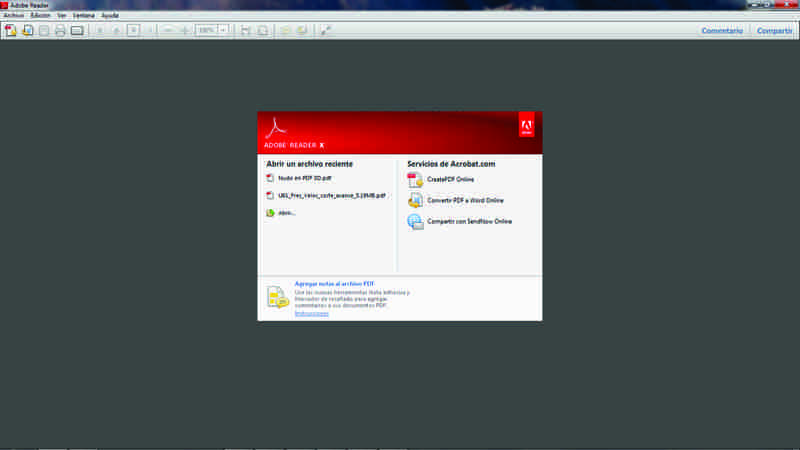The image size is (800, 450).
Task: Click the Create PDF online toolbar icon
Action: [11, 31]
